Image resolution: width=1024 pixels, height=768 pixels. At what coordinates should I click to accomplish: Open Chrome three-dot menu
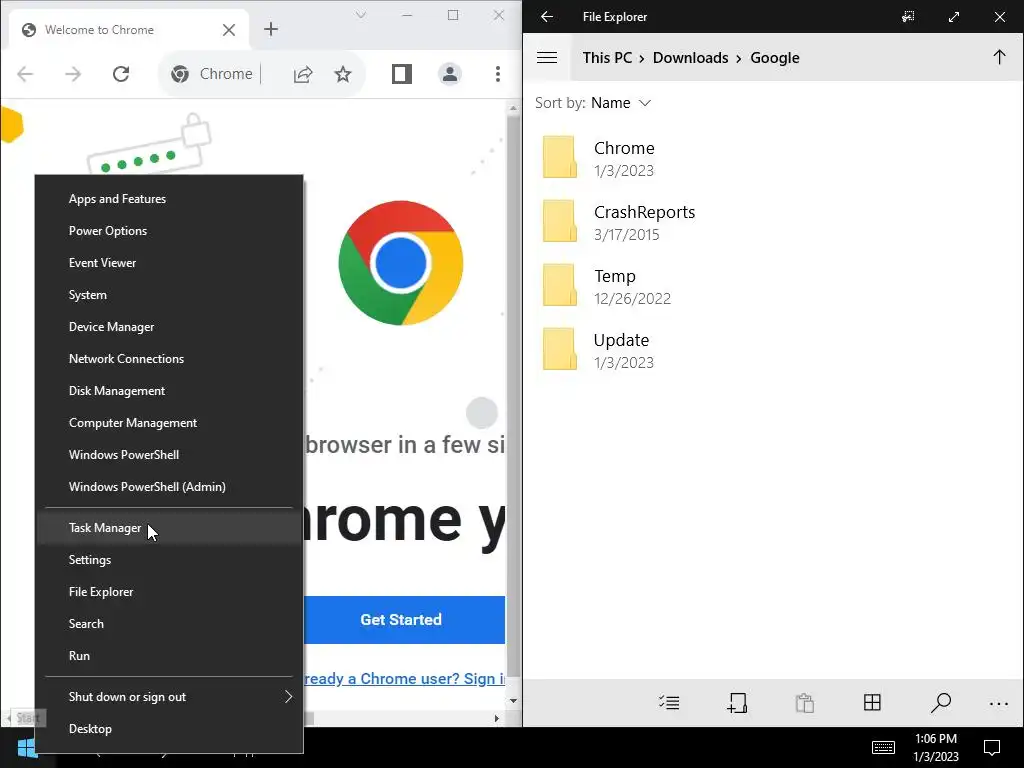[498, 74]
